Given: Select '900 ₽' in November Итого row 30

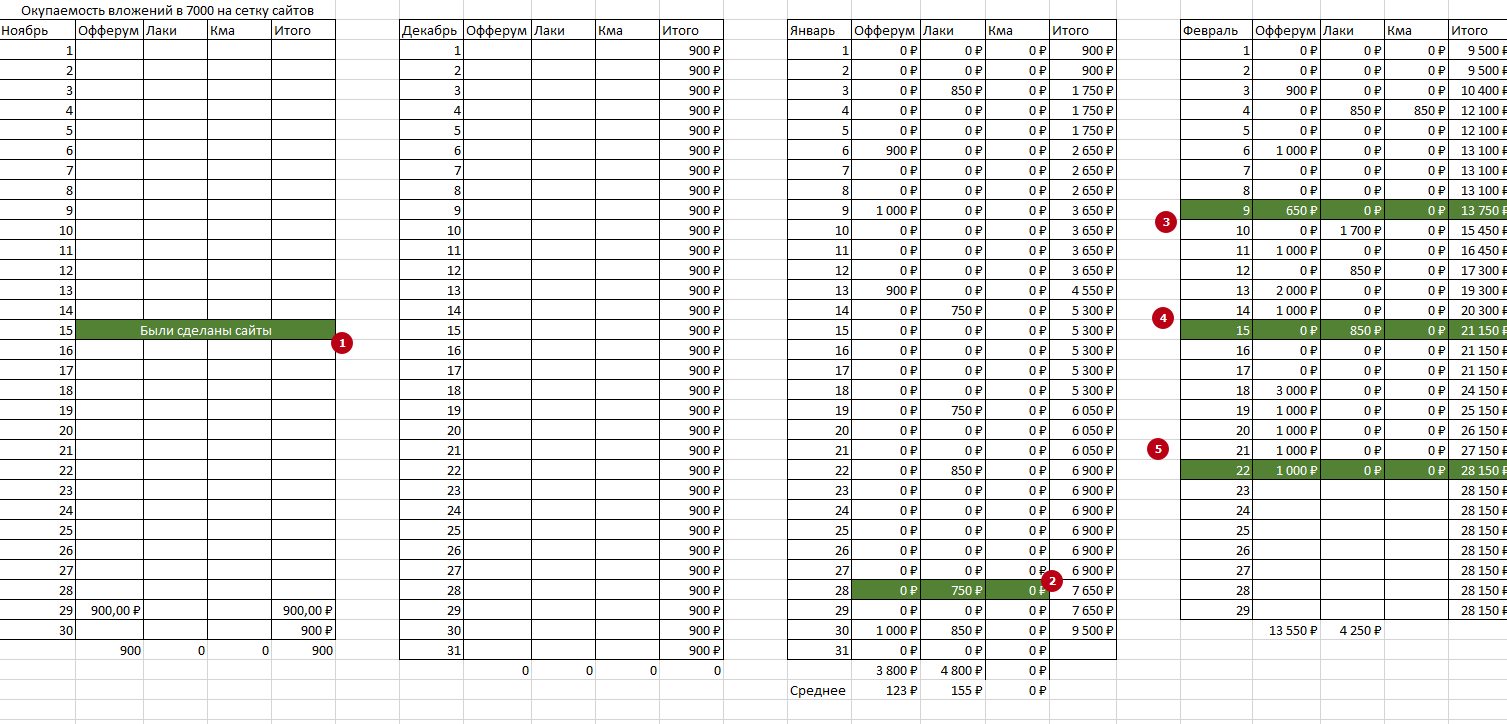Looking at the screenshot, I should [x=304, y=630].
